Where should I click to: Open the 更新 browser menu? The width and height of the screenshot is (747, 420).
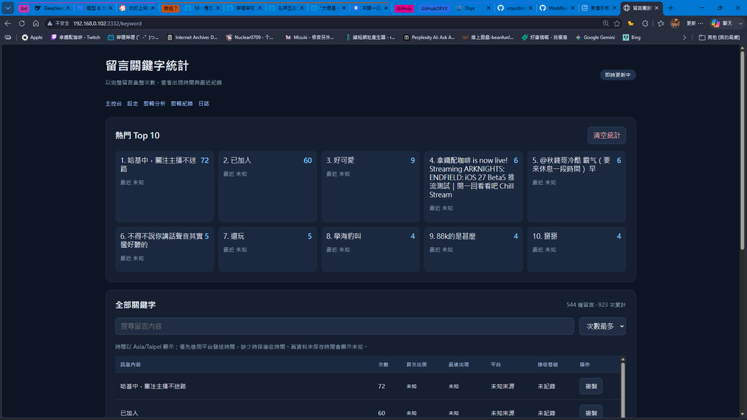coord(695,23)
